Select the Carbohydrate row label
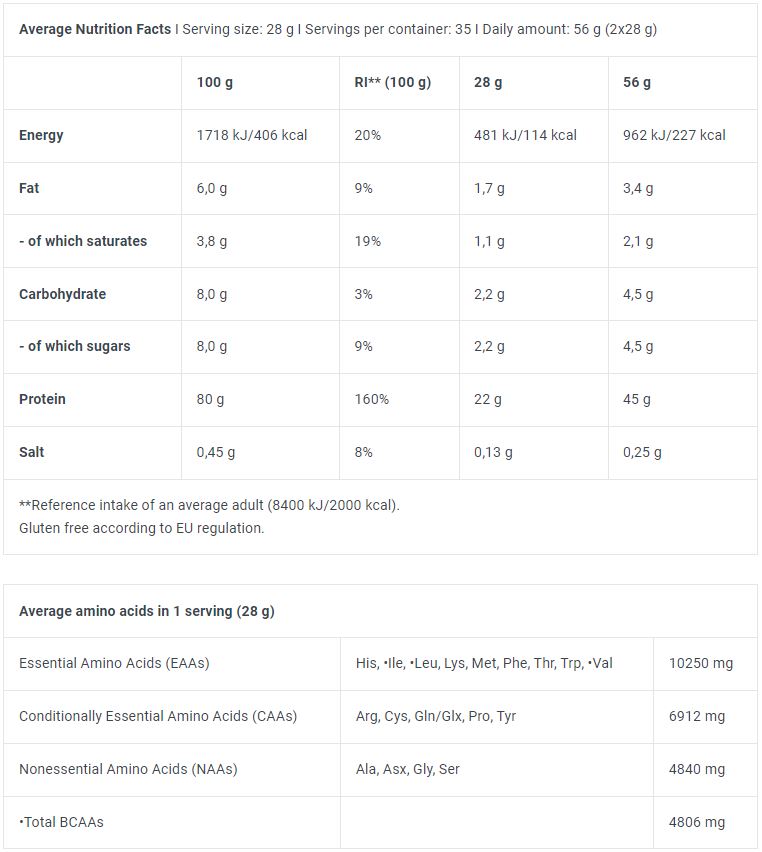Image resolution: width=762 pixels, height=852 pixels. pyautogui.click(x=63, y=294)
